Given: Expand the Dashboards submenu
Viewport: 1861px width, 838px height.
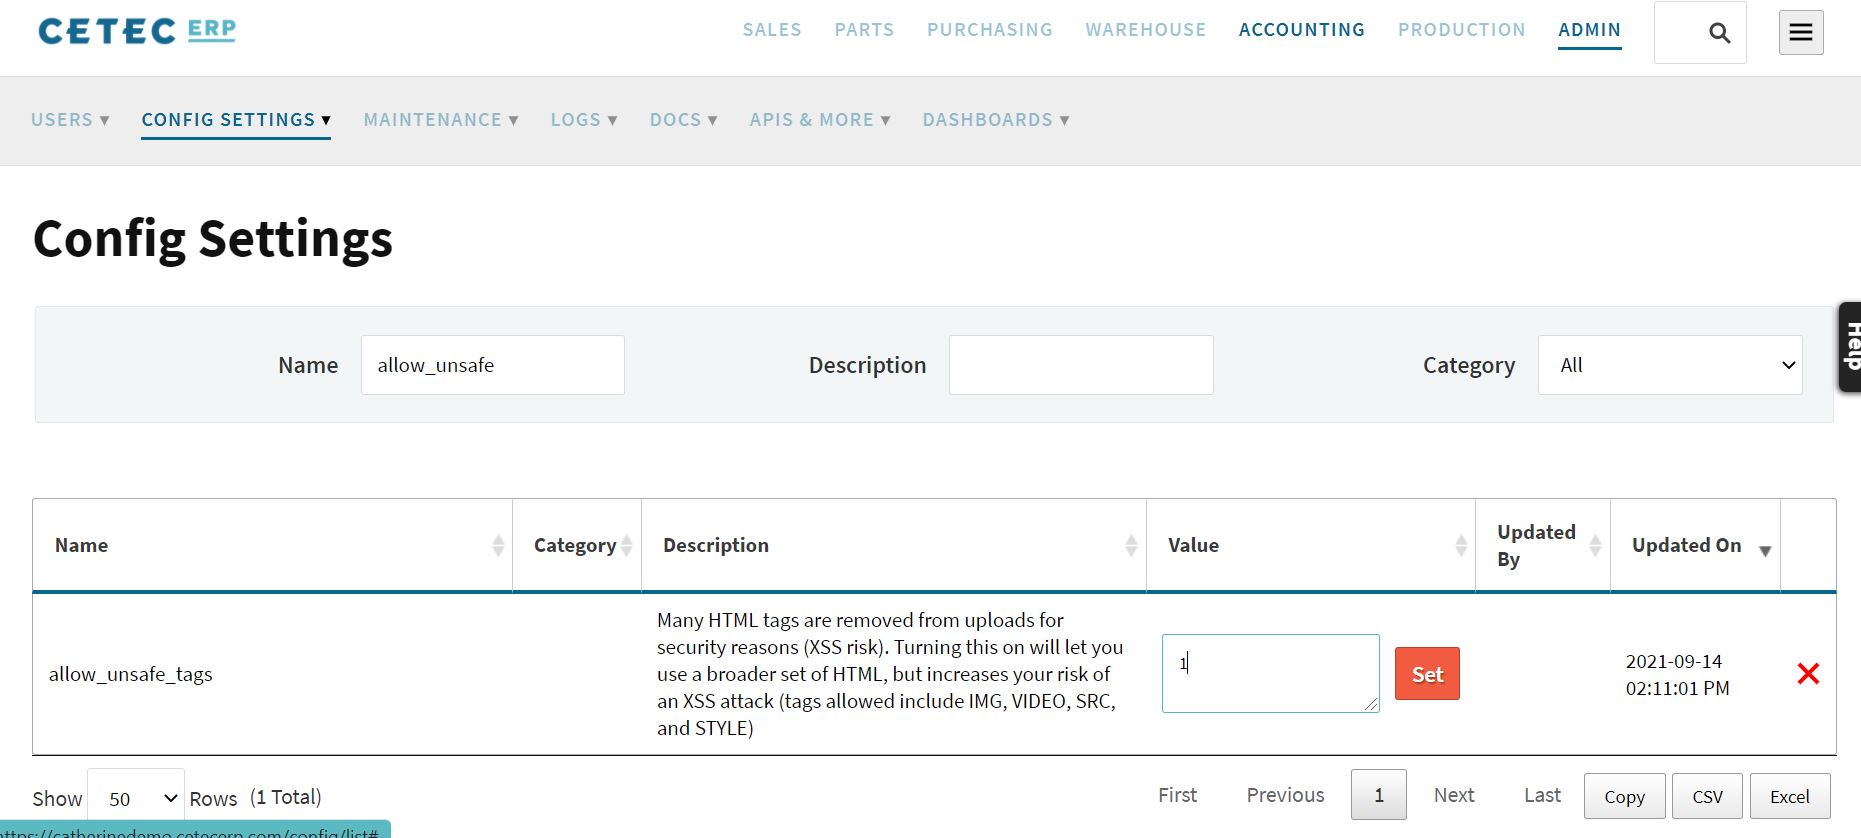Looking at the screenshot, I should click(x=996, y=120).
